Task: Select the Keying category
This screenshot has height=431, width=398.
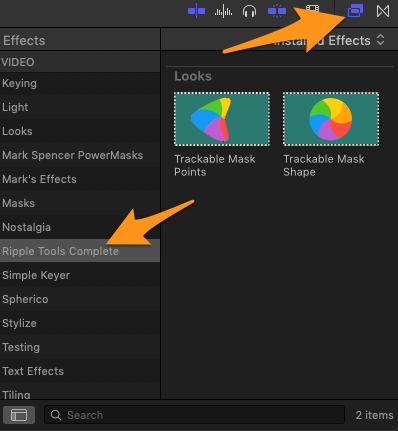Action: pos(80,83)
